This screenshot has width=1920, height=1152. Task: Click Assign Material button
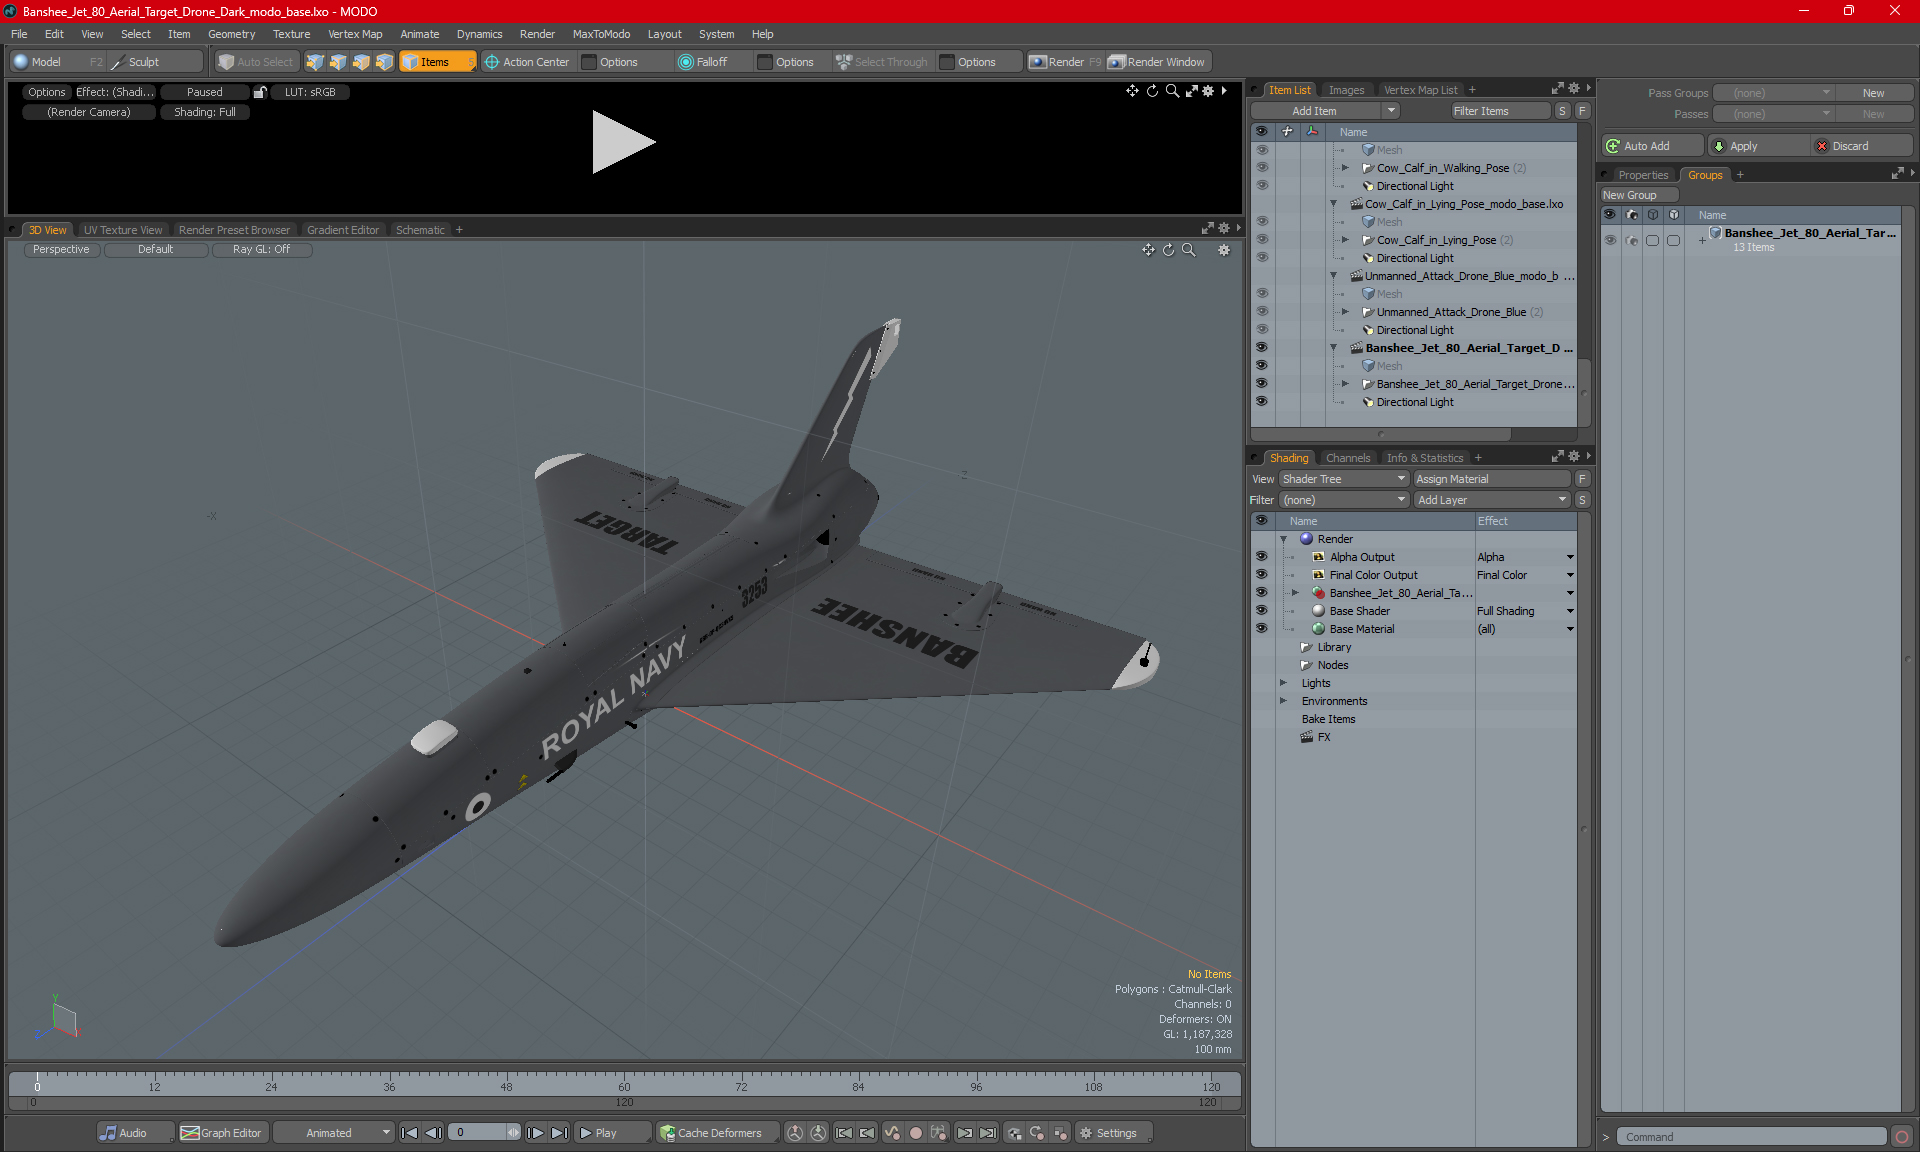1493,479
